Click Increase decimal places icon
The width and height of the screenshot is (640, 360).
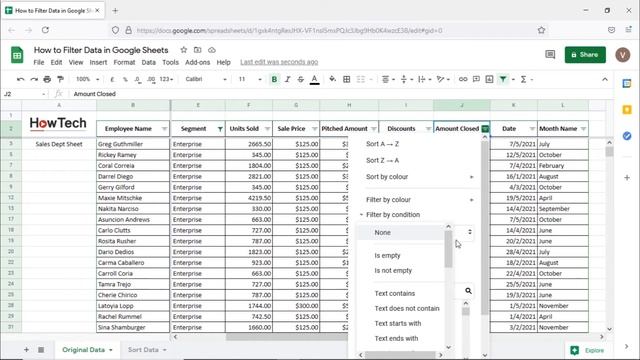pos(151,79)
